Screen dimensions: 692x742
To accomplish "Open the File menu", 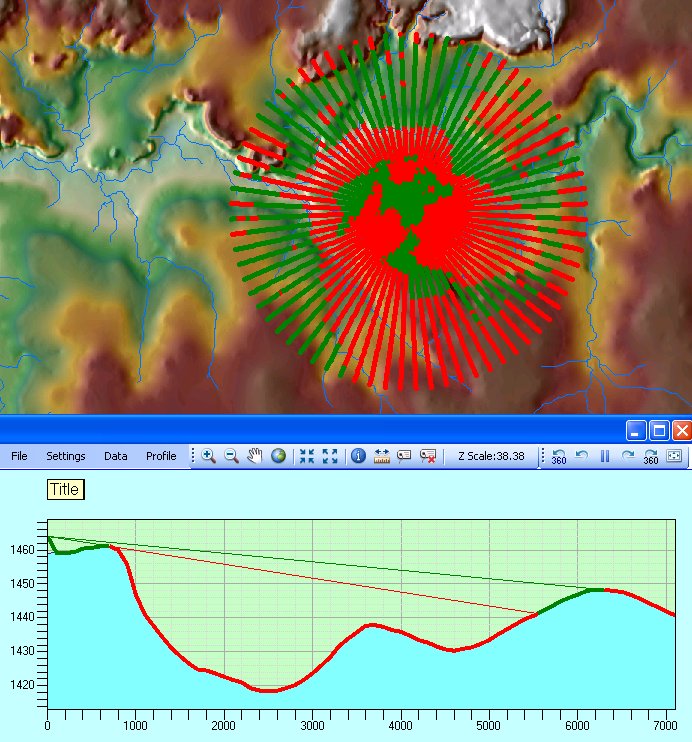I will (x=19, y=456).
